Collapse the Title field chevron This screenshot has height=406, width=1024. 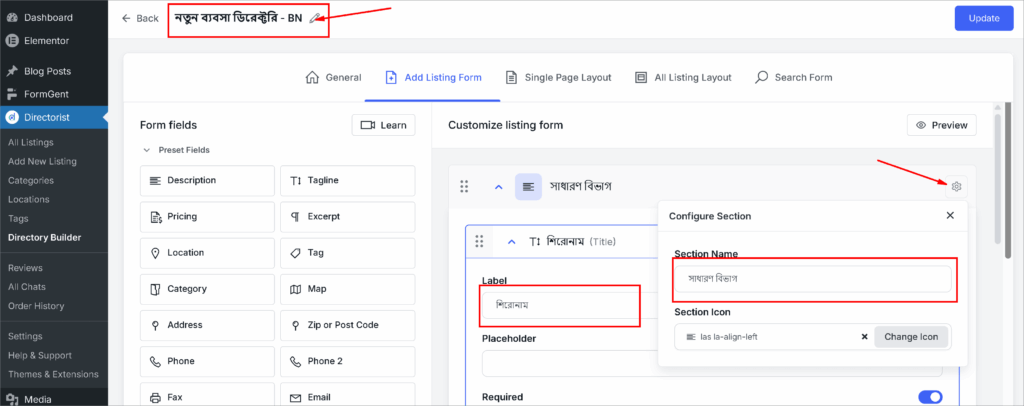click(511, 241)
